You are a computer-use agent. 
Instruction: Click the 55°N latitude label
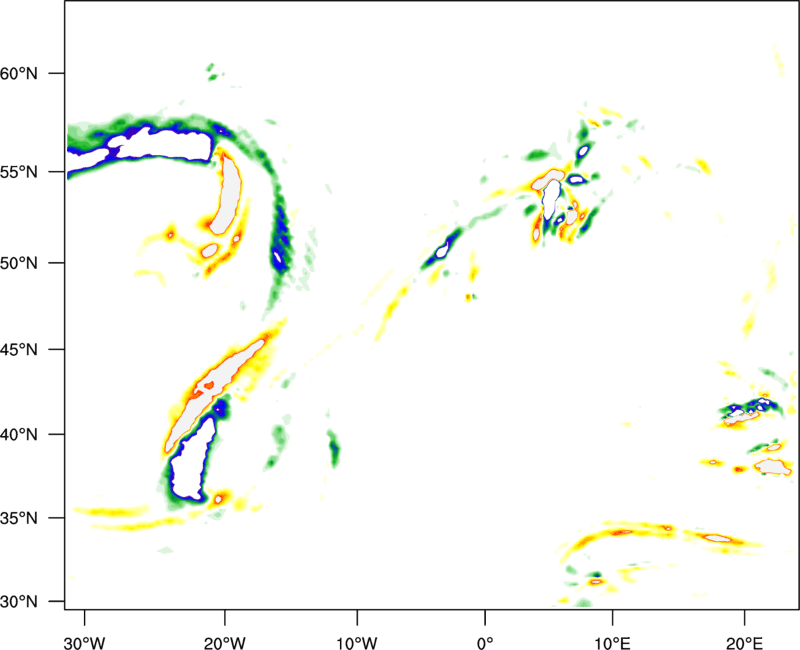(19, 172)
